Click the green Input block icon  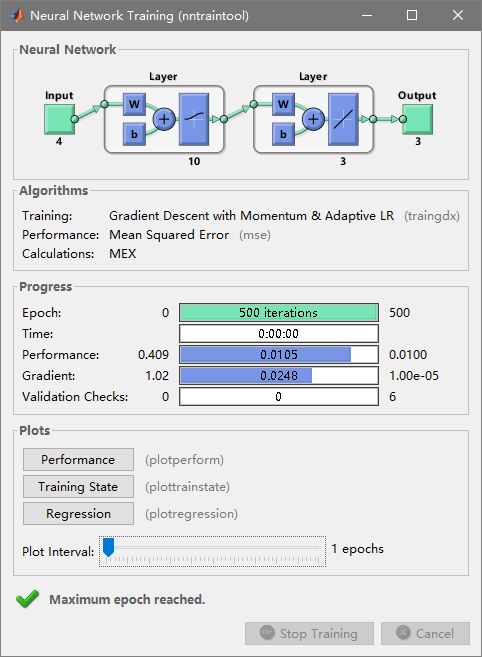(x=60, y=119)
